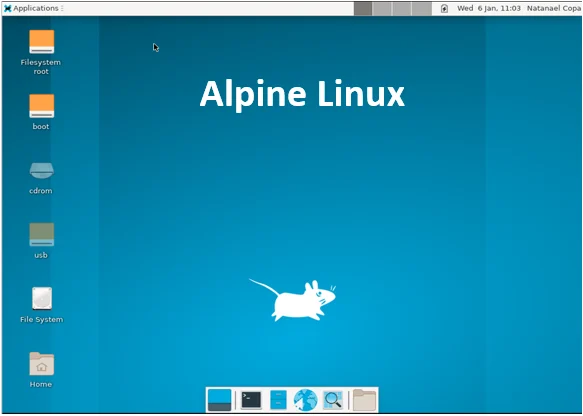Open the Applications menu

coord(32,8)
